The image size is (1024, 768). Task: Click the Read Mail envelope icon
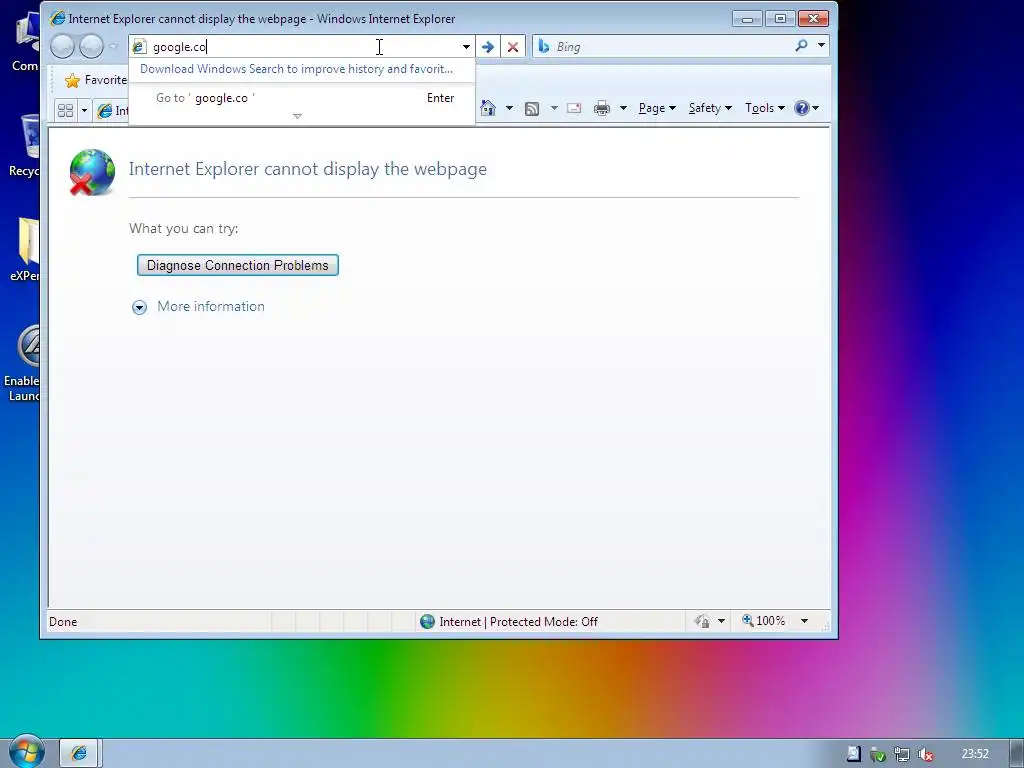click(x=574, y=108)
